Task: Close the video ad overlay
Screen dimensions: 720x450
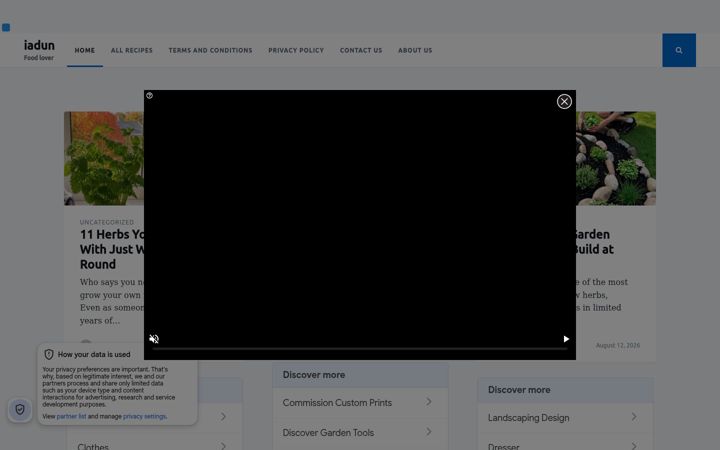Action: [564, 101]
